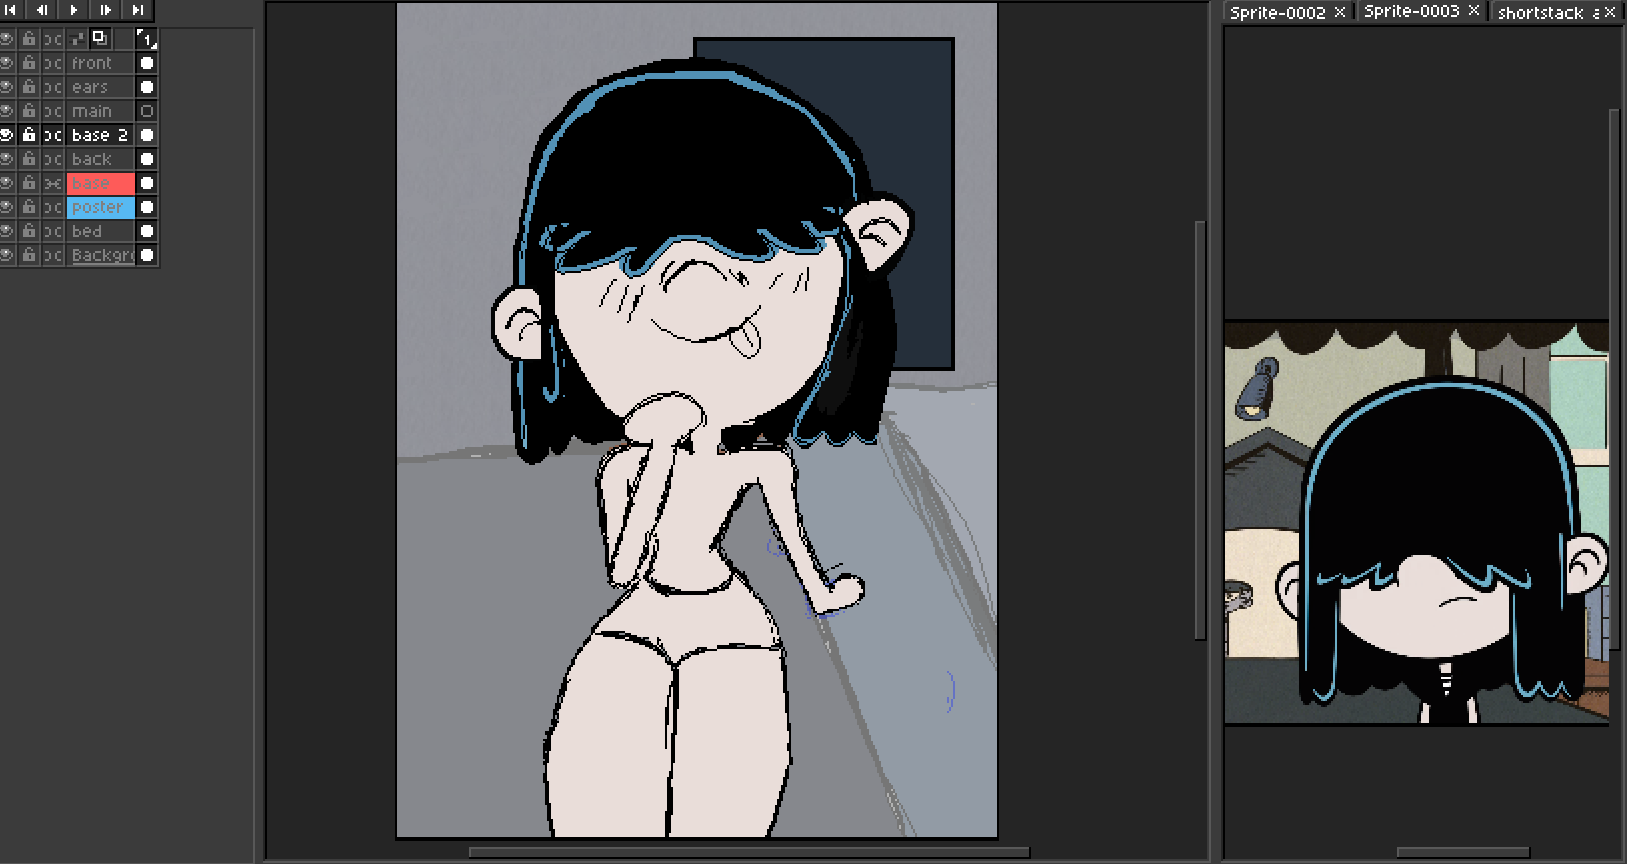The image size is (1627, 864).
Task: Open timeline settings sliders icon
Action: click(x=78, y=39)
